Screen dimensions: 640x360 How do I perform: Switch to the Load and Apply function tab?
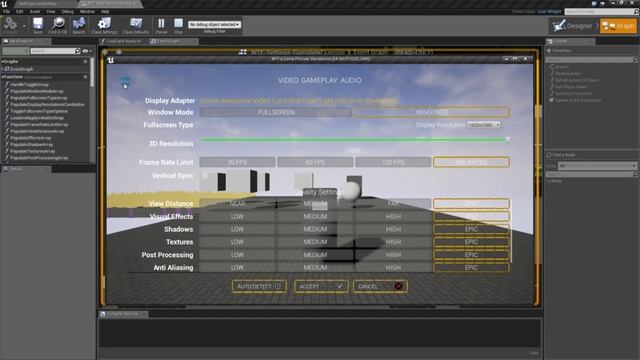123,41
